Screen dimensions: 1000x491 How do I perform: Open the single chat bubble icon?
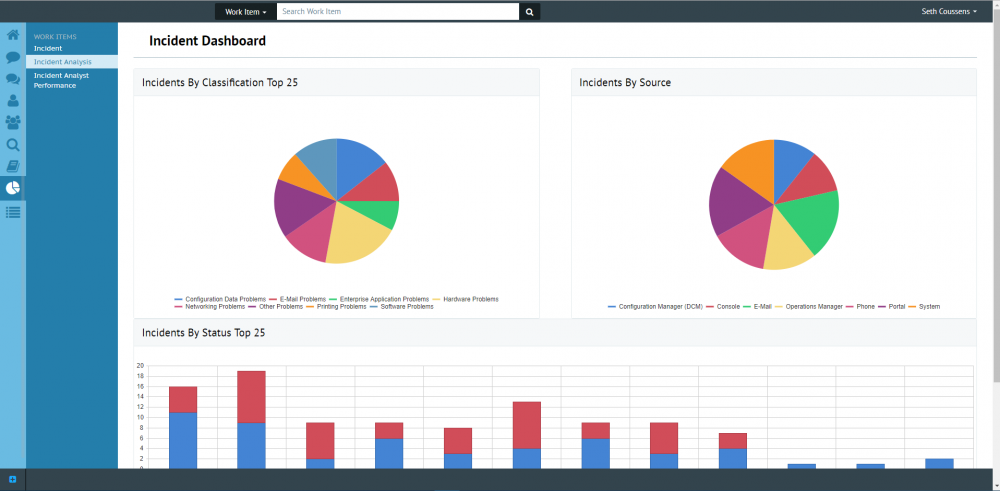tap(13, 57)
